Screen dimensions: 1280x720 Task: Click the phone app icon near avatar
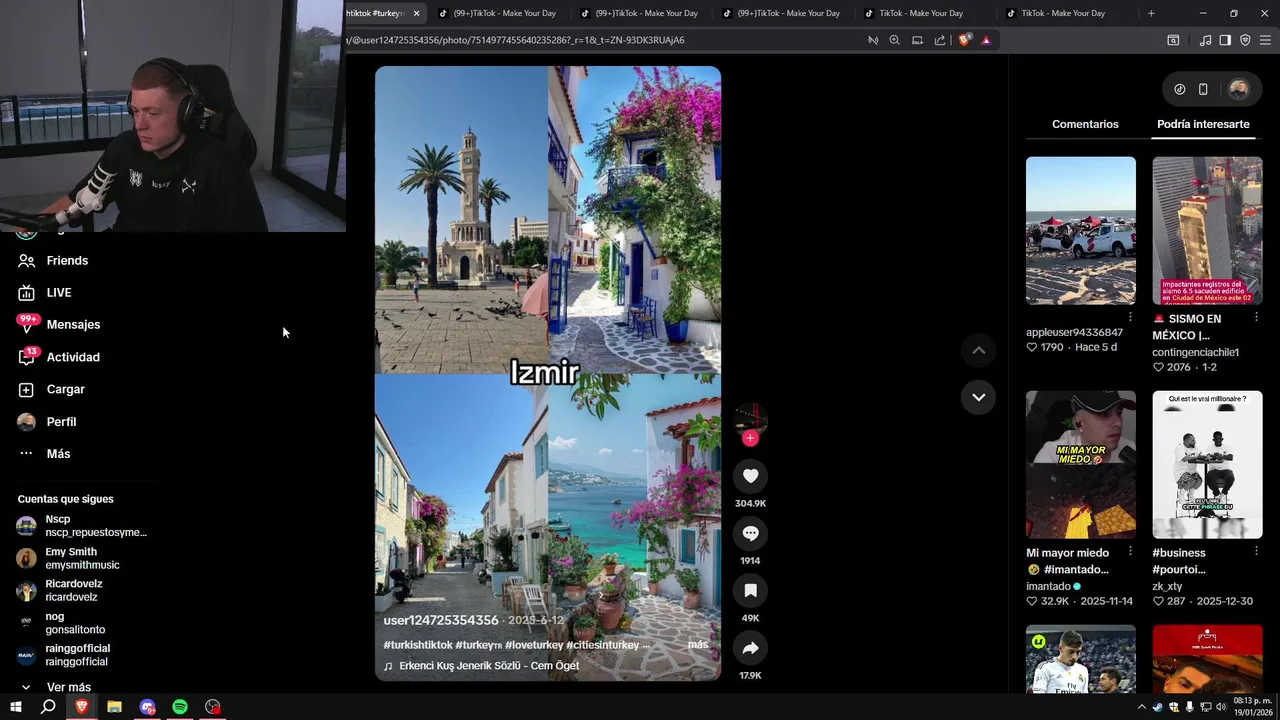pyautogui.click(x=1203, y=89)
